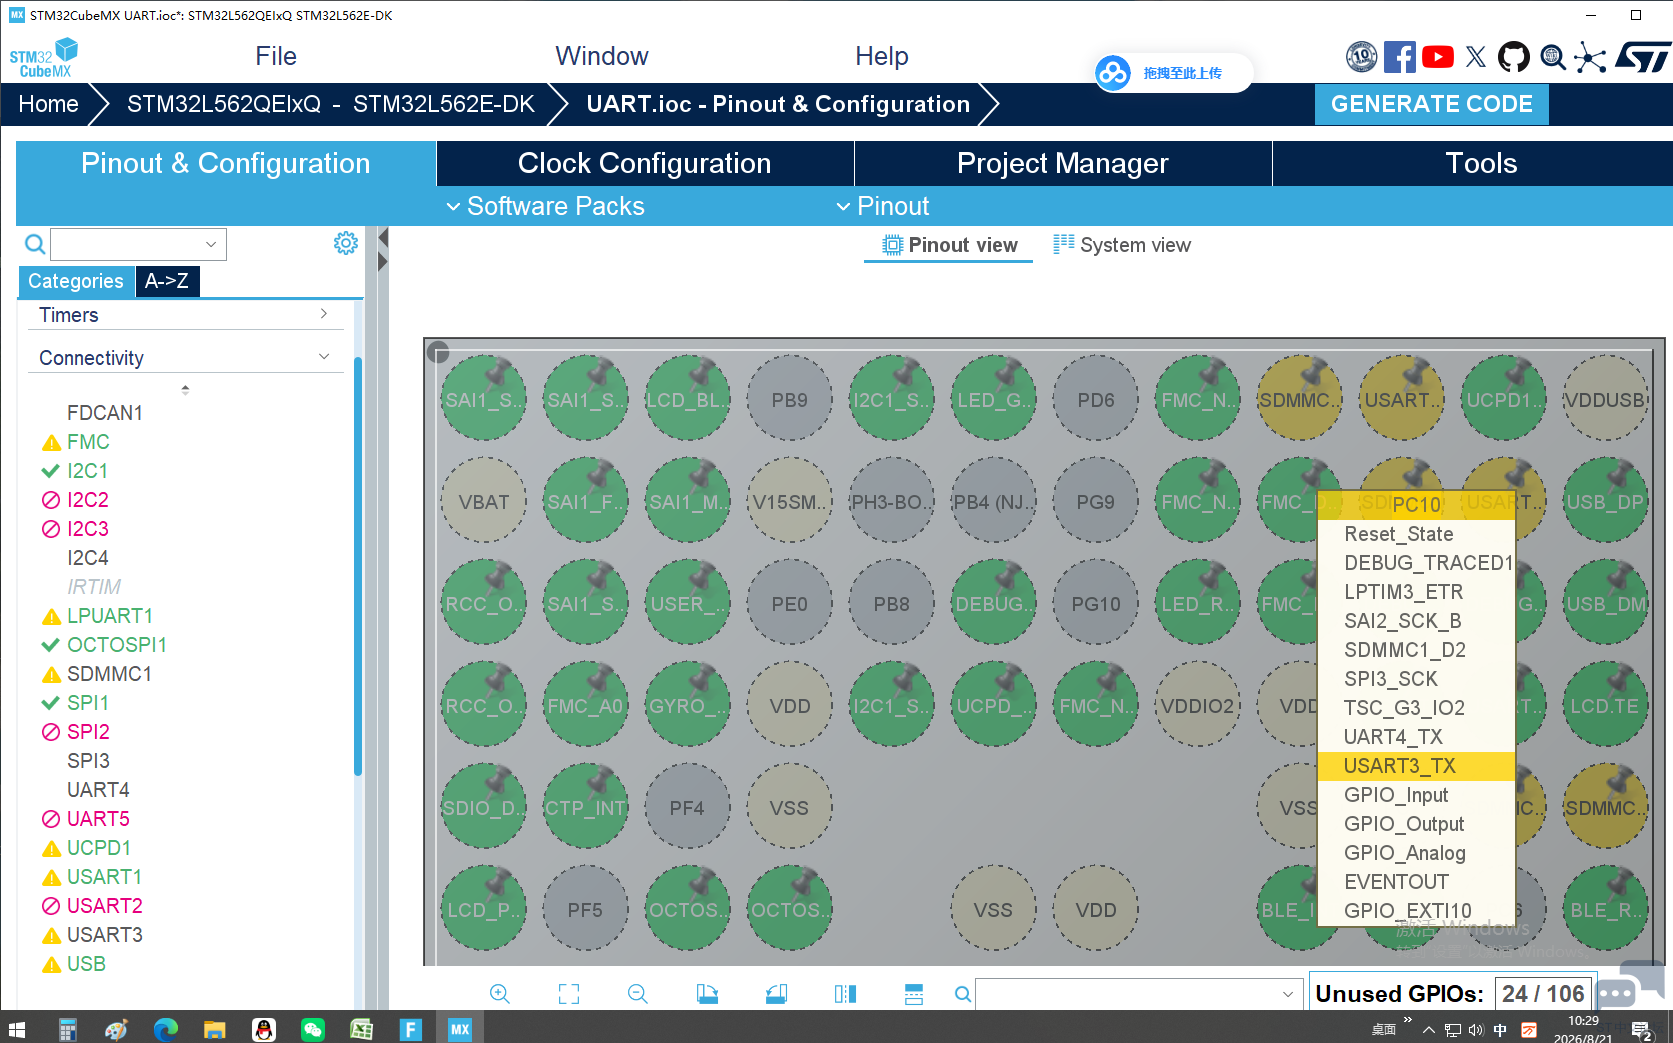Click the STM32L562QEIxQ breadcrumb
The height and width of the screenshot is (1043, 1673).
click(331, 104)
